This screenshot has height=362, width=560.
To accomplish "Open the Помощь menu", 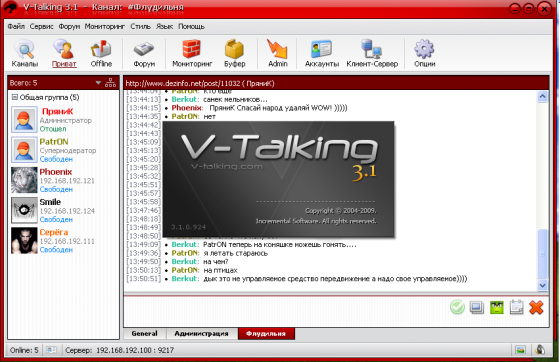I will tap(191, 26).
